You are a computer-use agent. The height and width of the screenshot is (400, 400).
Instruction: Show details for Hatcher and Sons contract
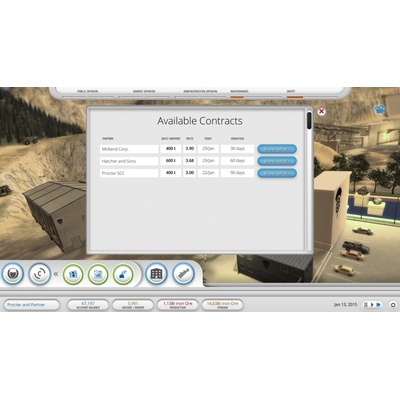tap(277, 161)
